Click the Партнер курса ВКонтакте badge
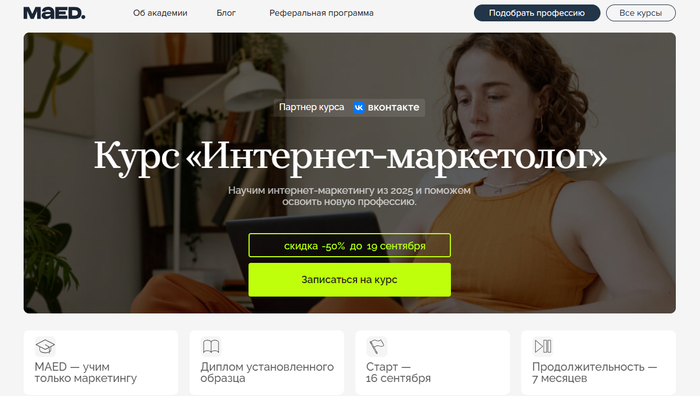700x396 pixels. [x=349, y=108]
